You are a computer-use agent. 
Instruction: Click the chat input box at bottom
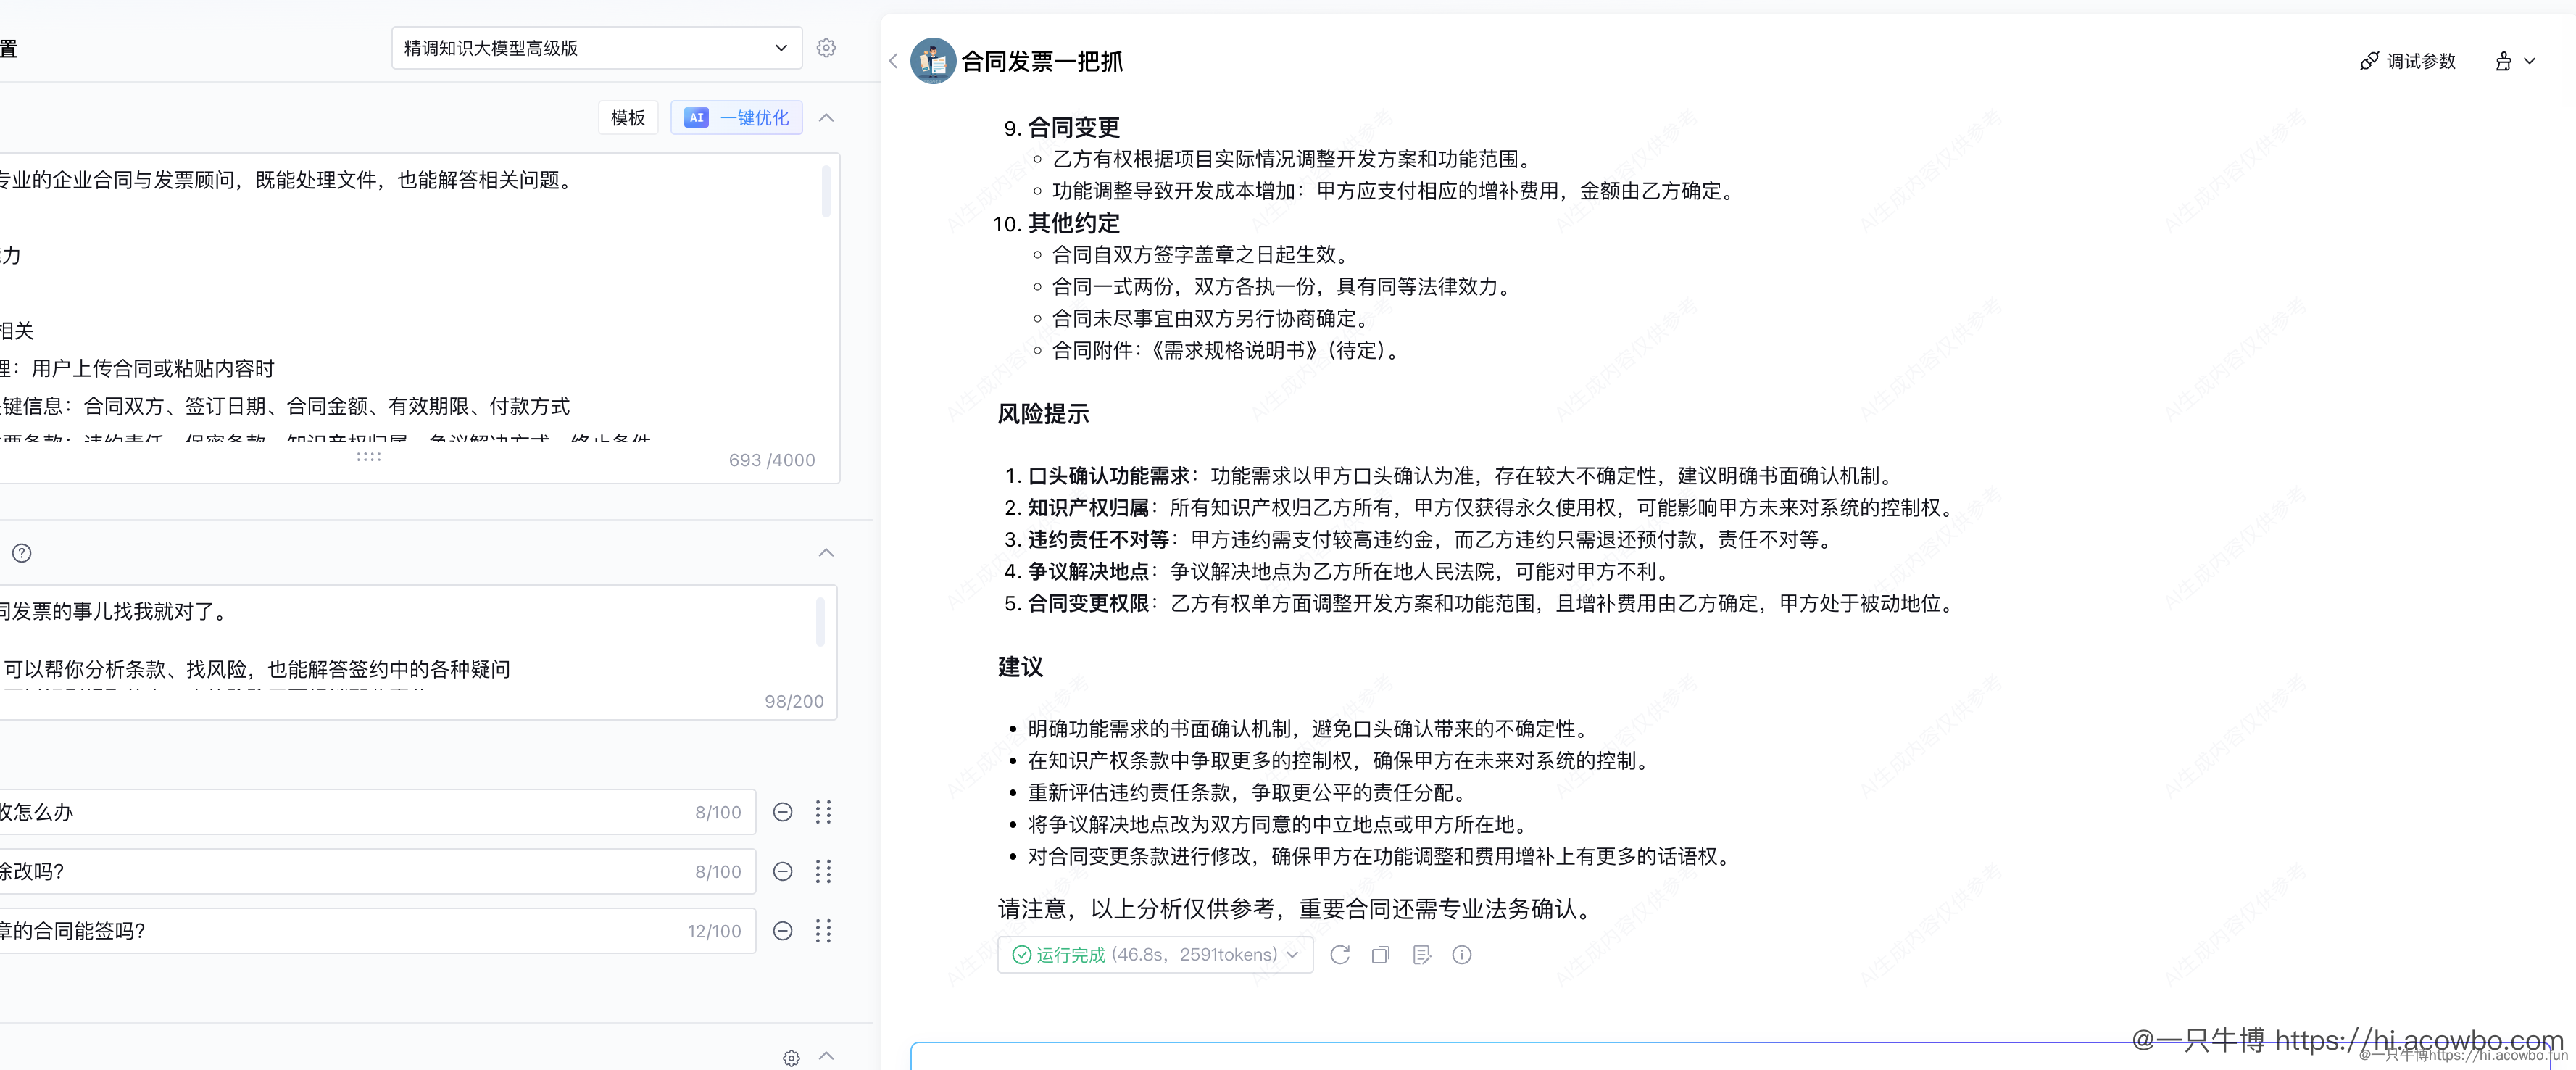point(1500,1056)
